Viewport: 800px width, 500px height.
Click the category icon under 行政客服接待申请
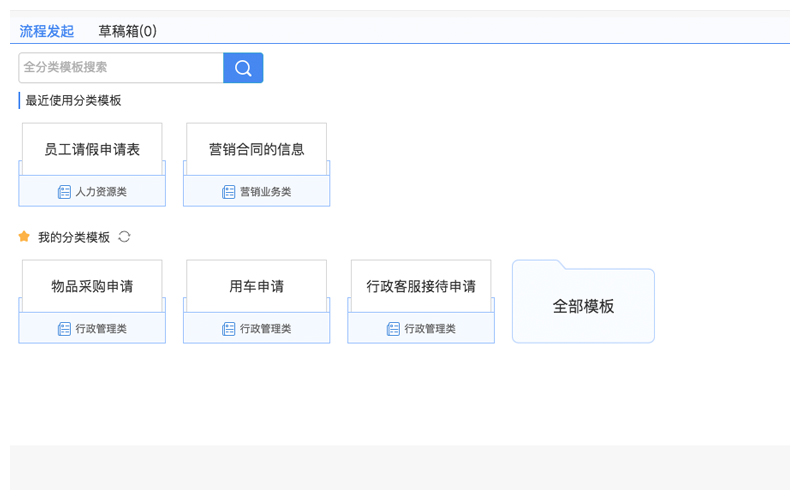click(393, 329)
